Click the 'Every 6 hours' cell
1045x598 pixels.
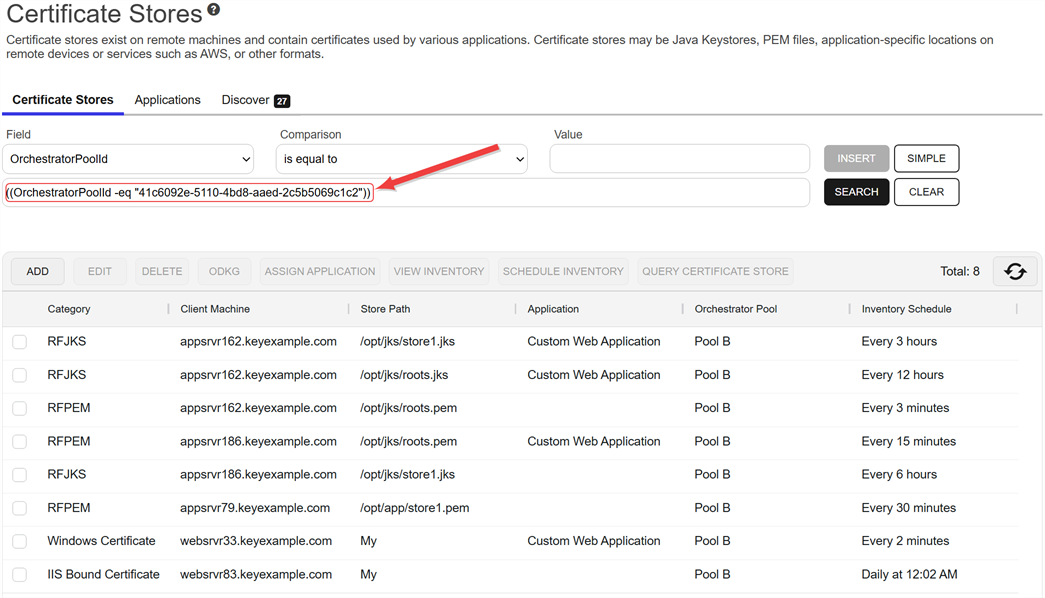899,475
